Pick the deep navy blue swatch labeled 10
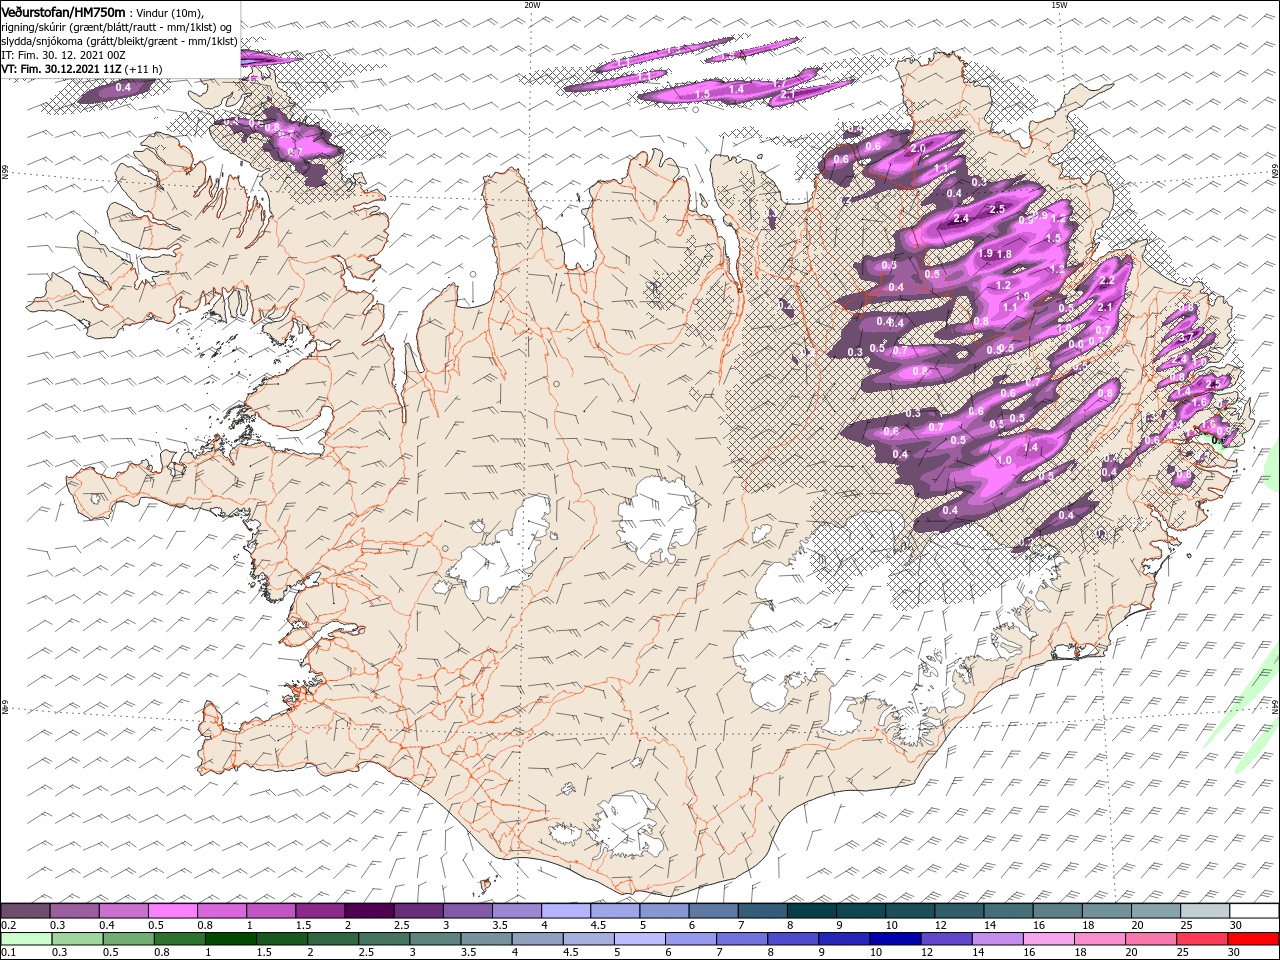 tap(895, 939)
